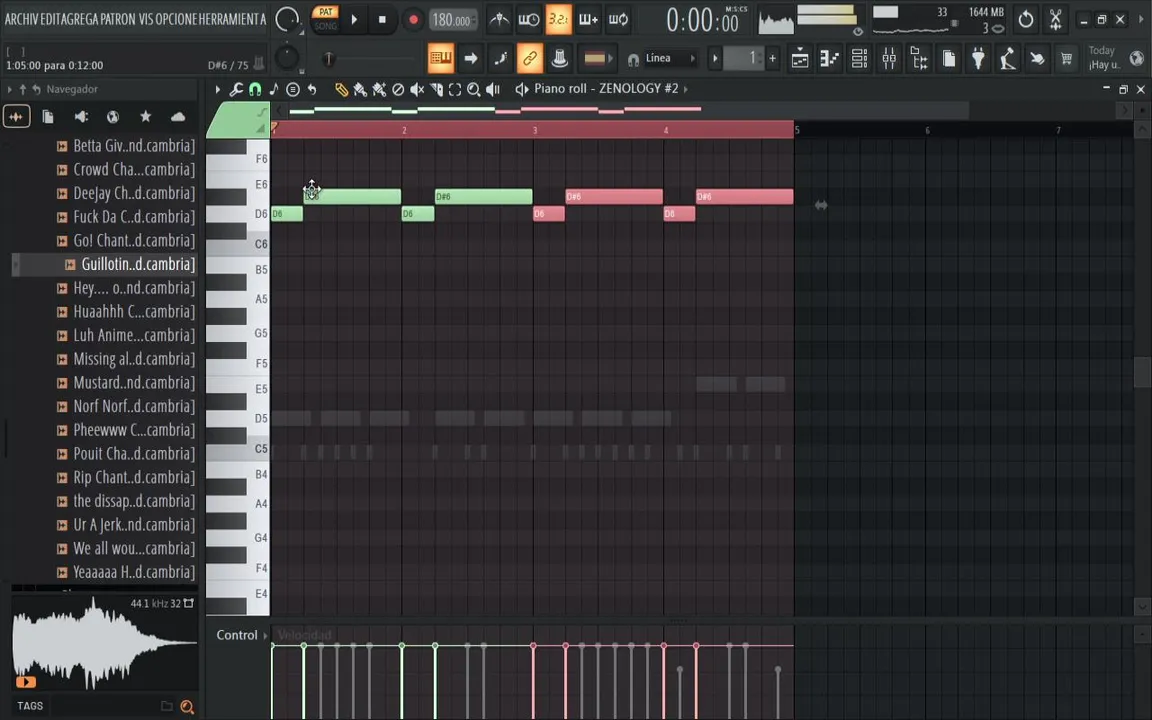Open the ARCHIV menu
1152x720 pixels.
(21, 19)
